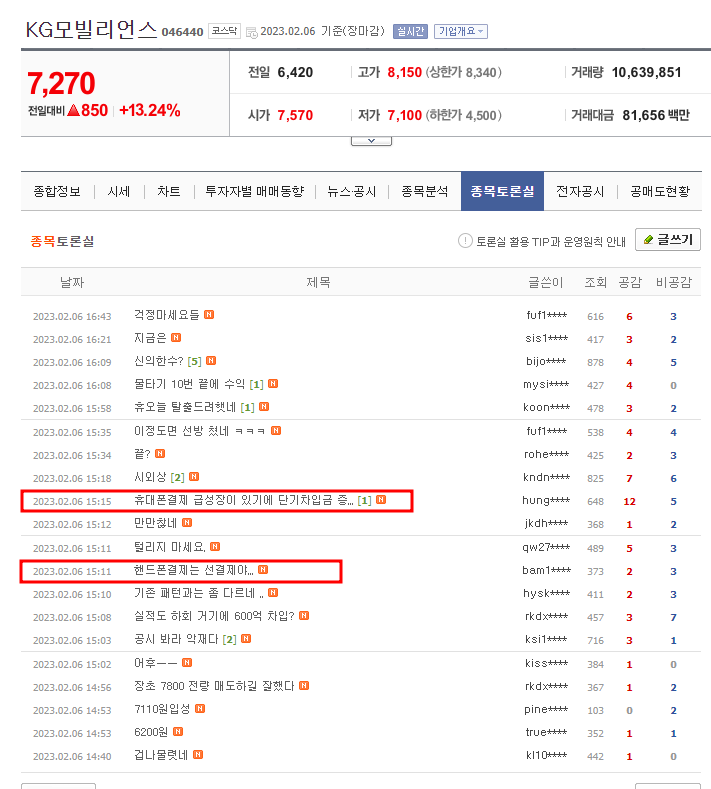Click the N icon next to 겁나물렷네
Viewport: 711px width, 789px height.
198,755
